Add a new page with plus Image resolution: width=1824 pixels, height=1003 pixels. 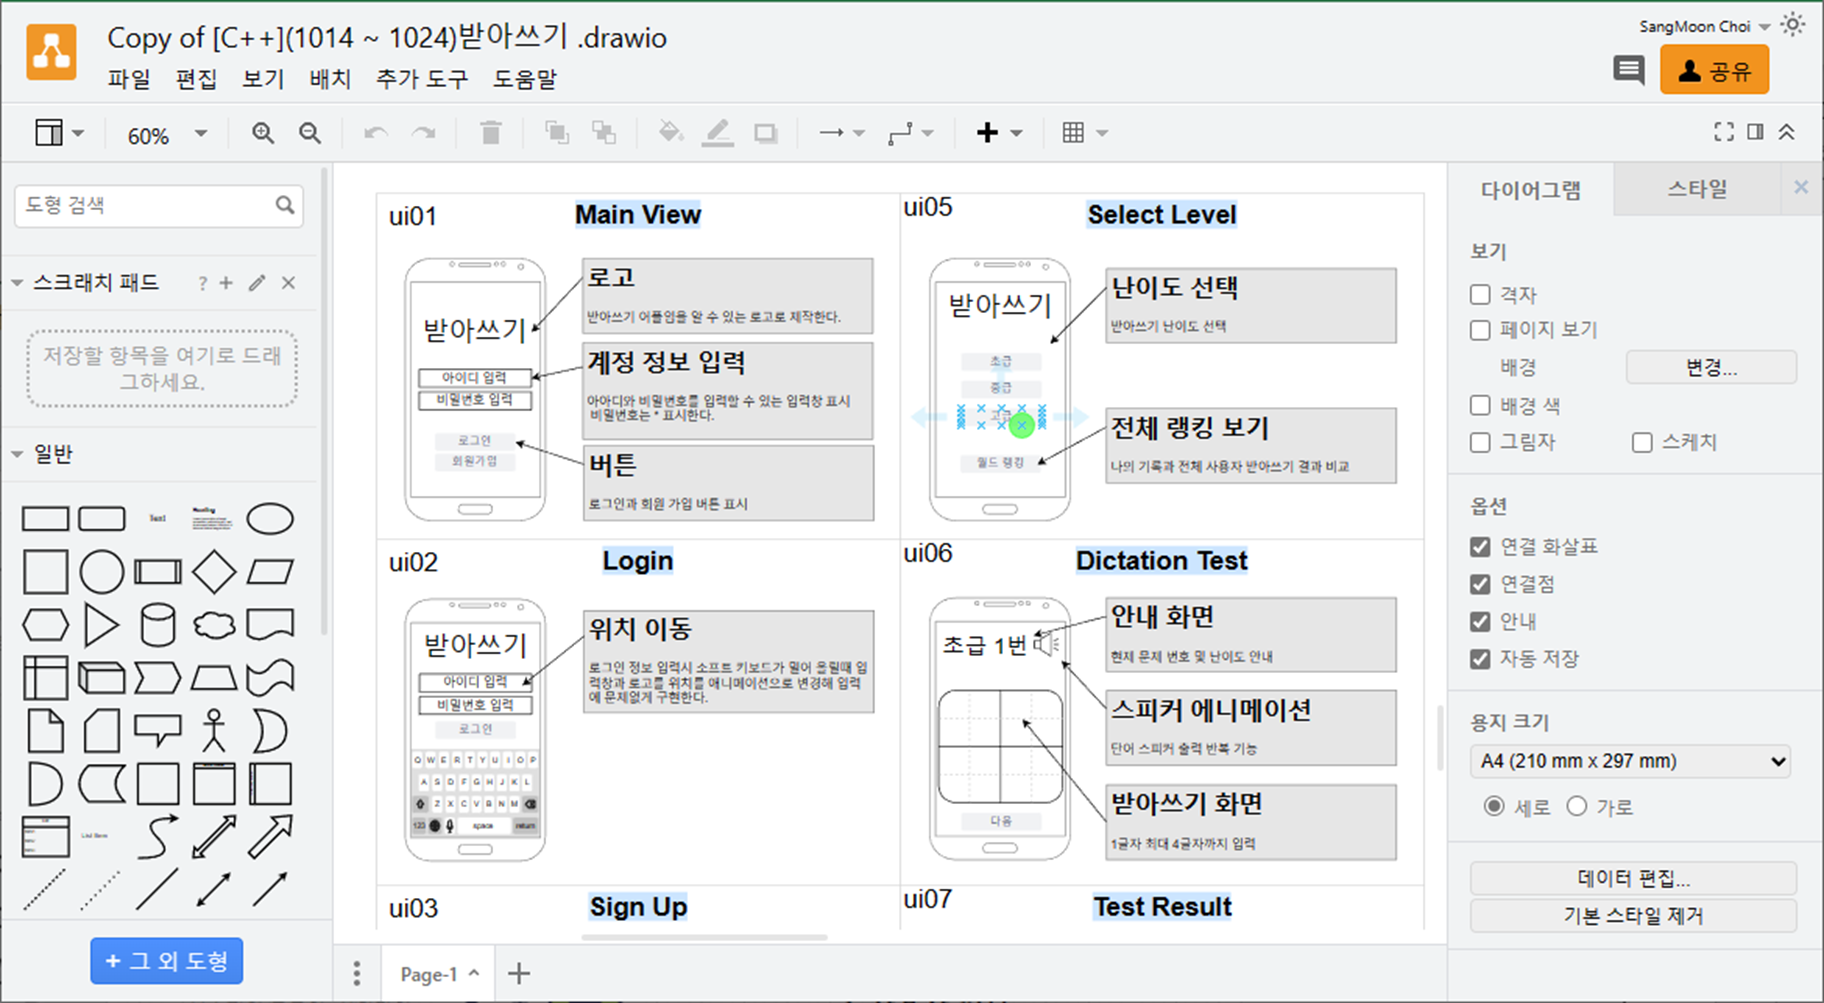tap(519, 973)
